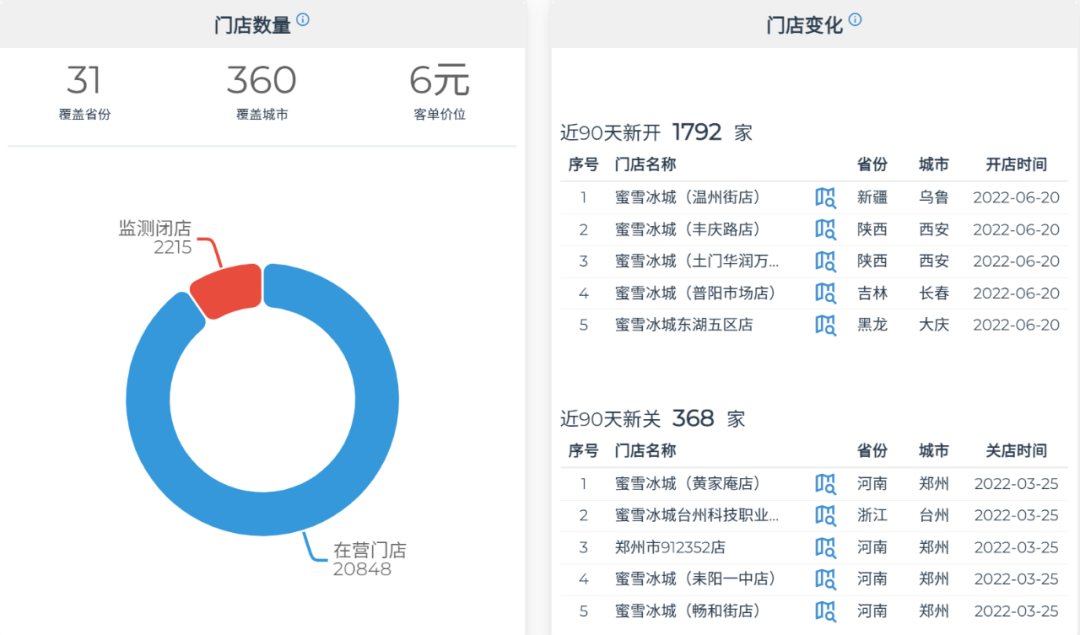
Task: Locate 畅和街店 using map icon
Action: coord(825,611)
